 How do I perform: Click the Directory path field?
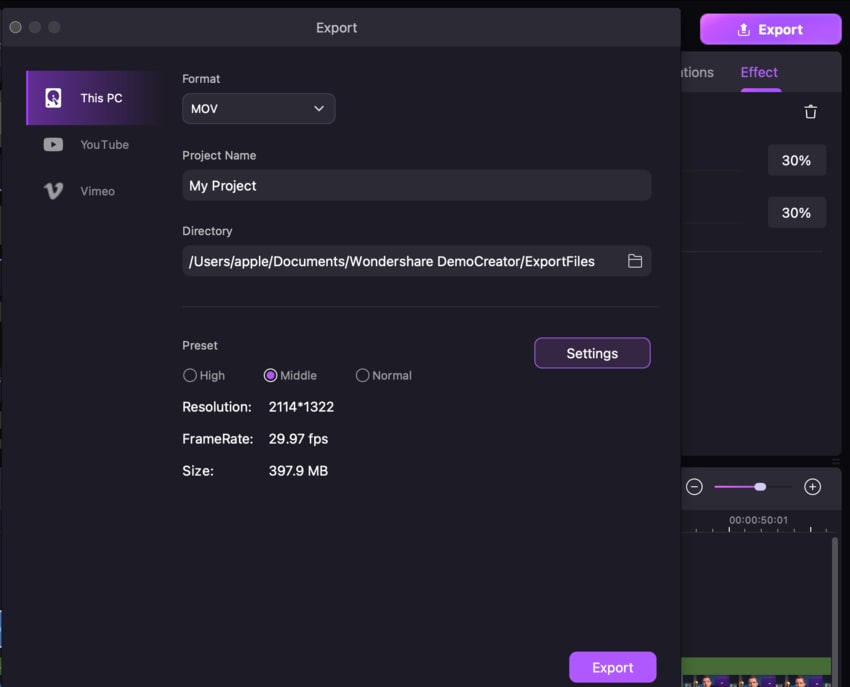416,261
